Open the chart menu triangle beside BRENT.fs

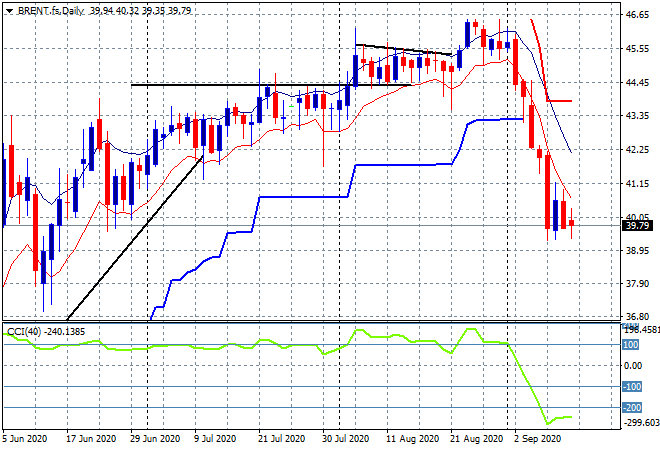(9, 11)
